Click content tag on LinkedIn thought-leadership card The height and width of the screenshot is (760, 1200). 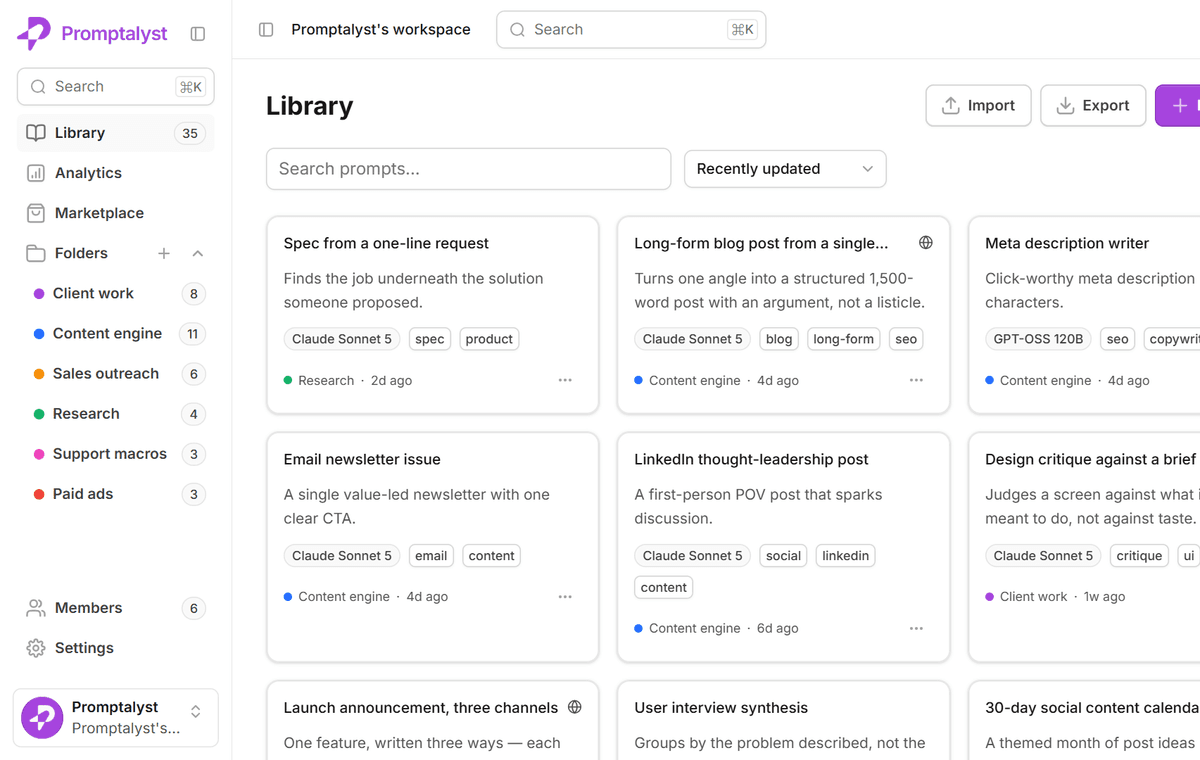(x=664, y=587)
